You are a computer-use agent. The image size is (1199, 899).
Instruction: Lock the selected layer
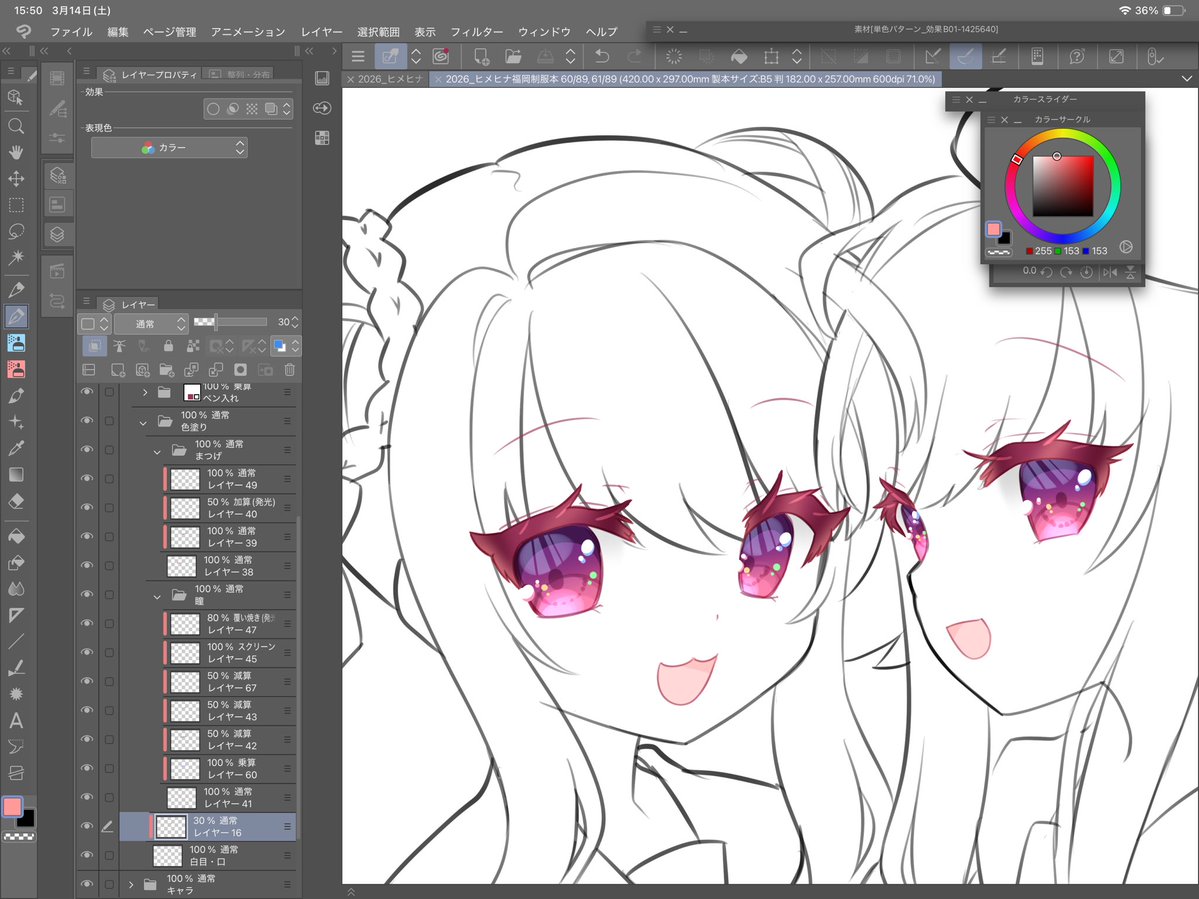point(169,346)
